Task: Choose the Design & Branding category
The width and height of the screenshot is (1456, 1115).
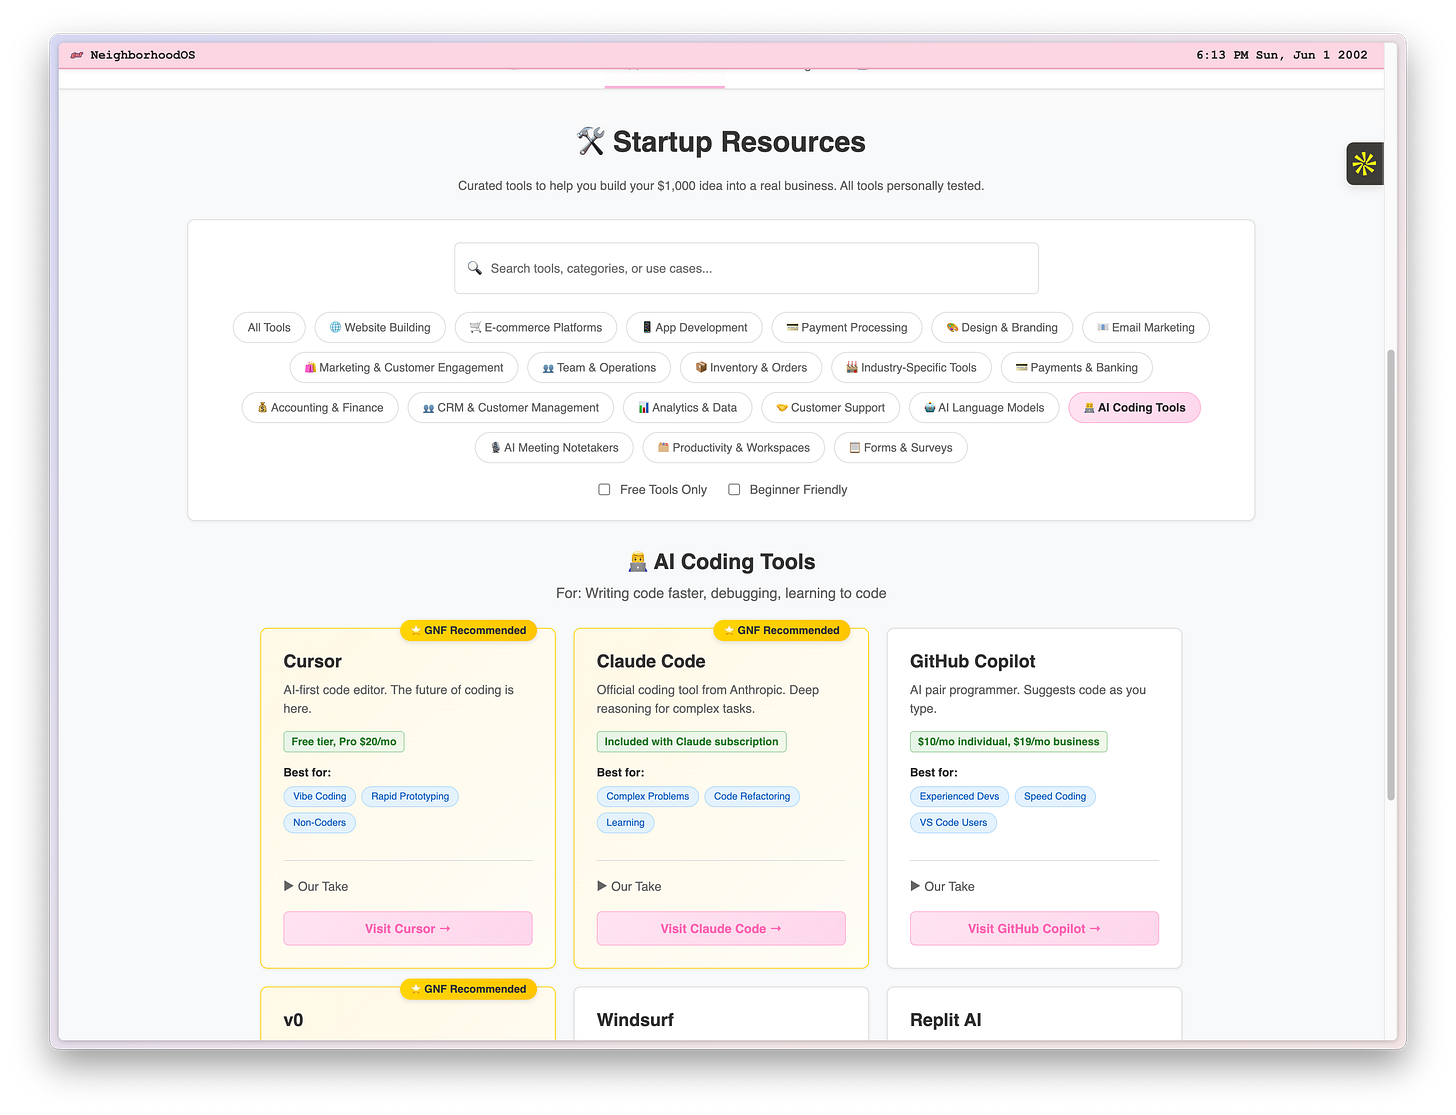Action: tap(1002, 327)
